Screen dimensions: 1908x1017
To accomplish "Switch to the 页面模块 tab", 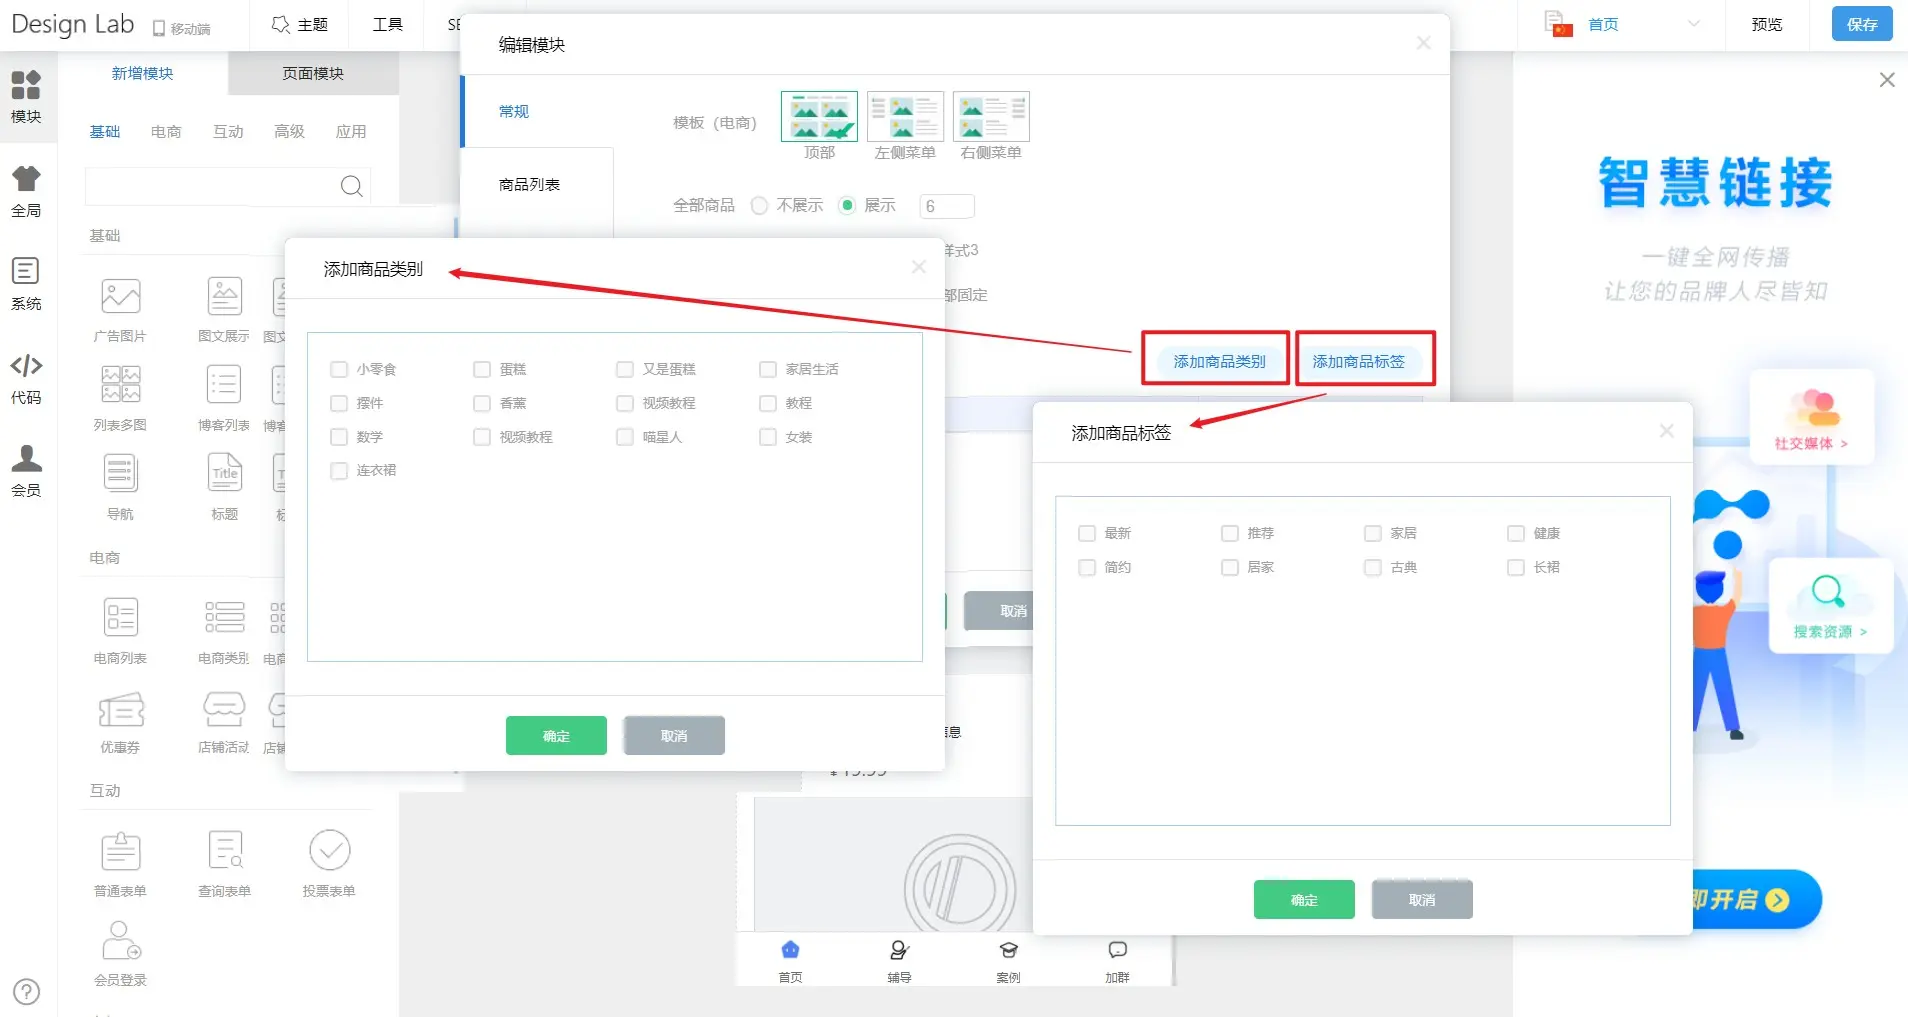I will [x=313, y=73].
